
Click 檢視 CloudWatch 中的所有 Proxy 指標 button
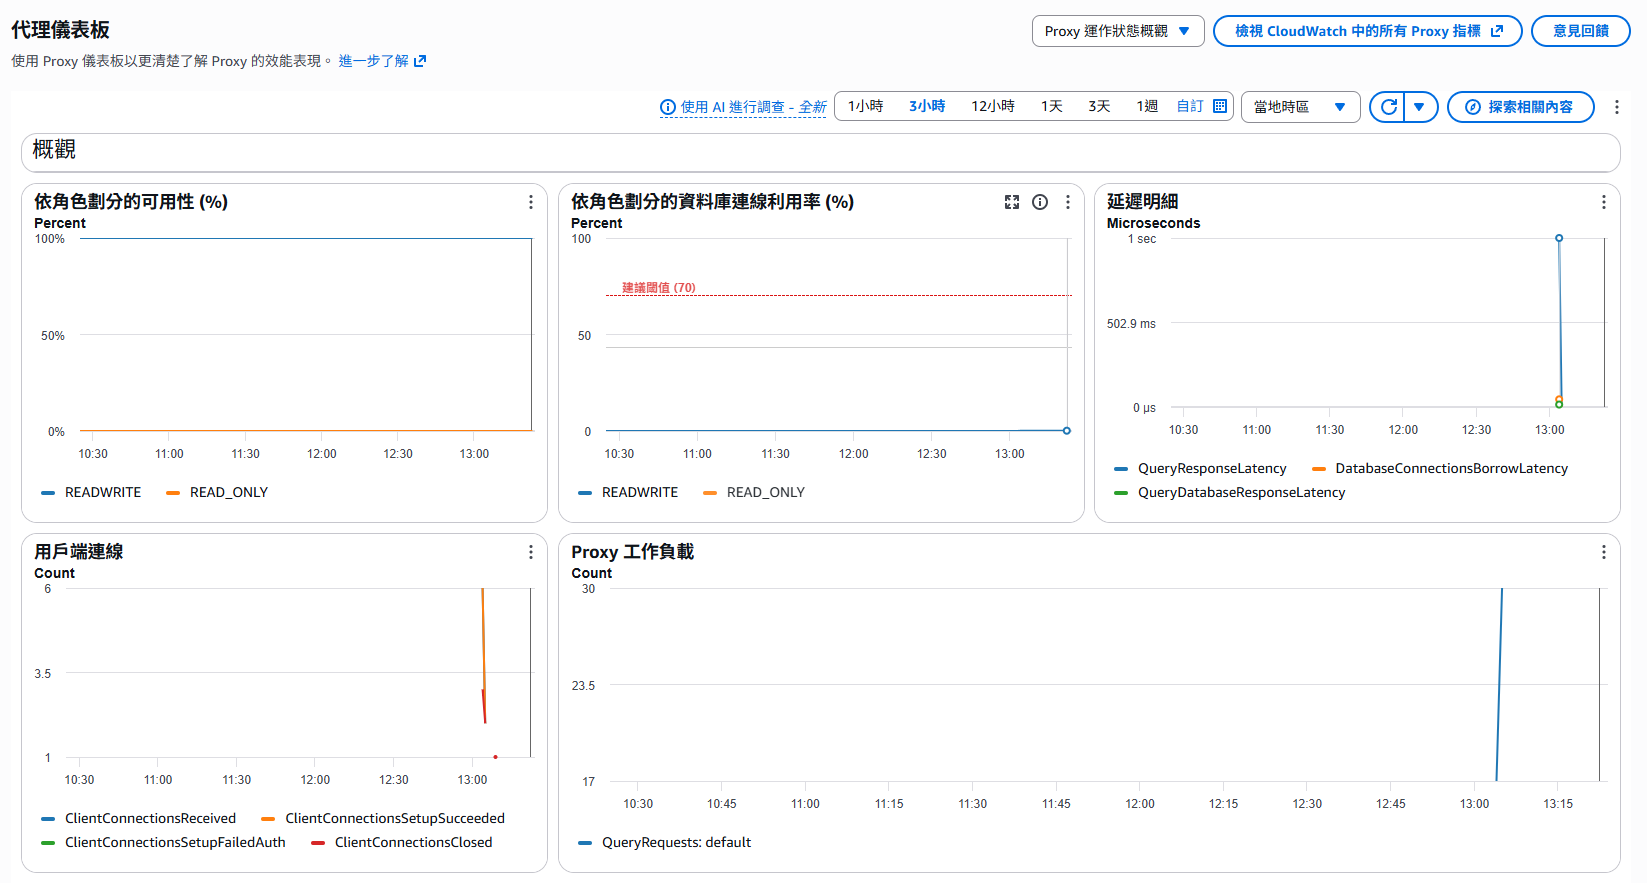pos(1367,31)
